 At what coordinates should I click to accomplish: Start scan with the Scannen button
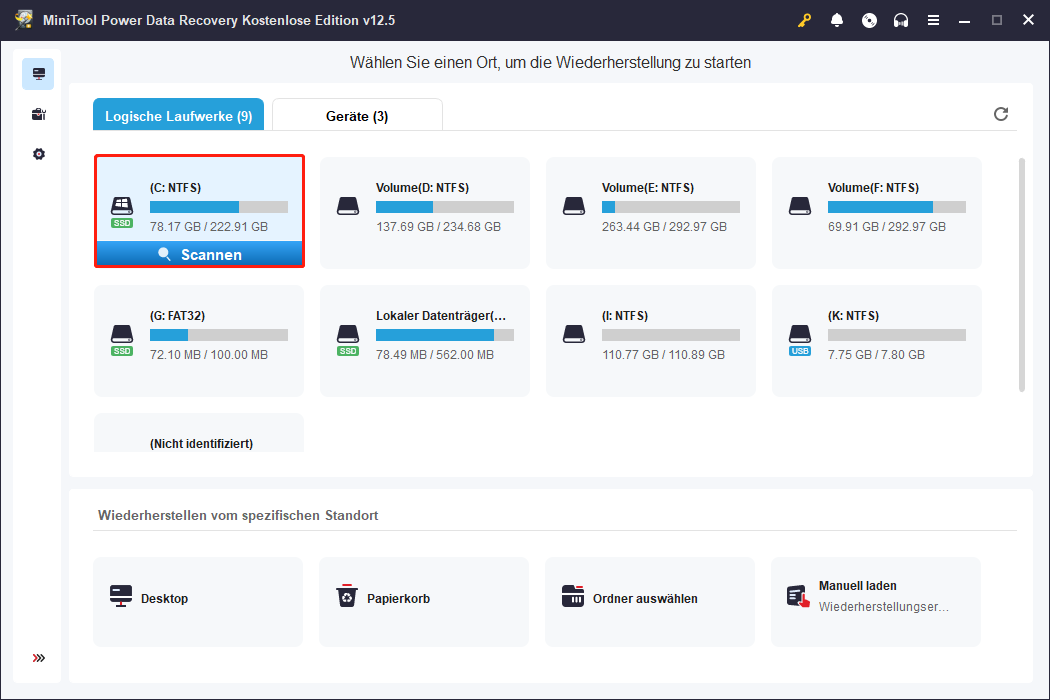pyautogui.click(x=200, y=255)
